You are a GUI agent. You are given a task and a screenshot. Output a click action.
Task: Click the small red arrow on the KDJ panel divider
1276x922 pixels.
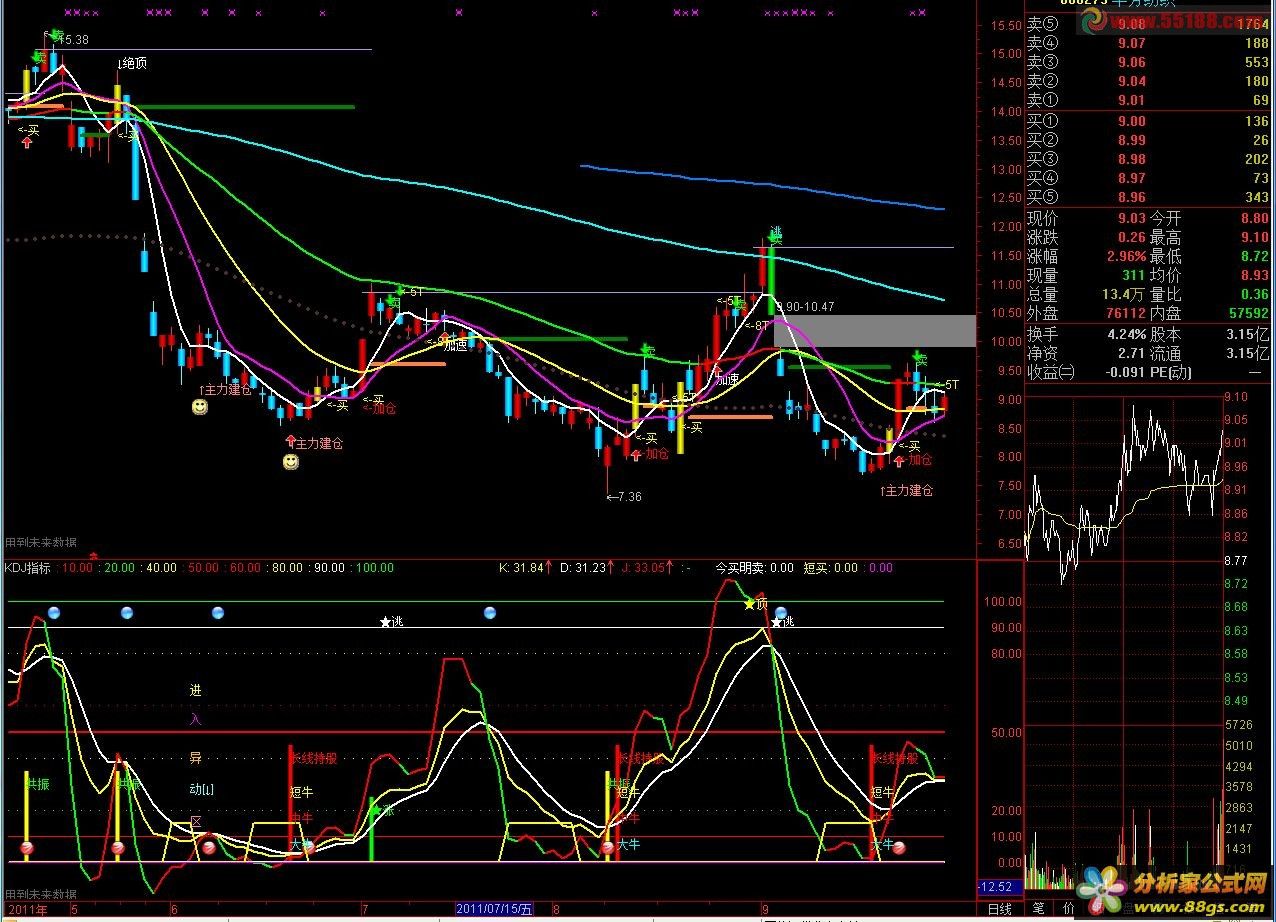pos(94,555)
